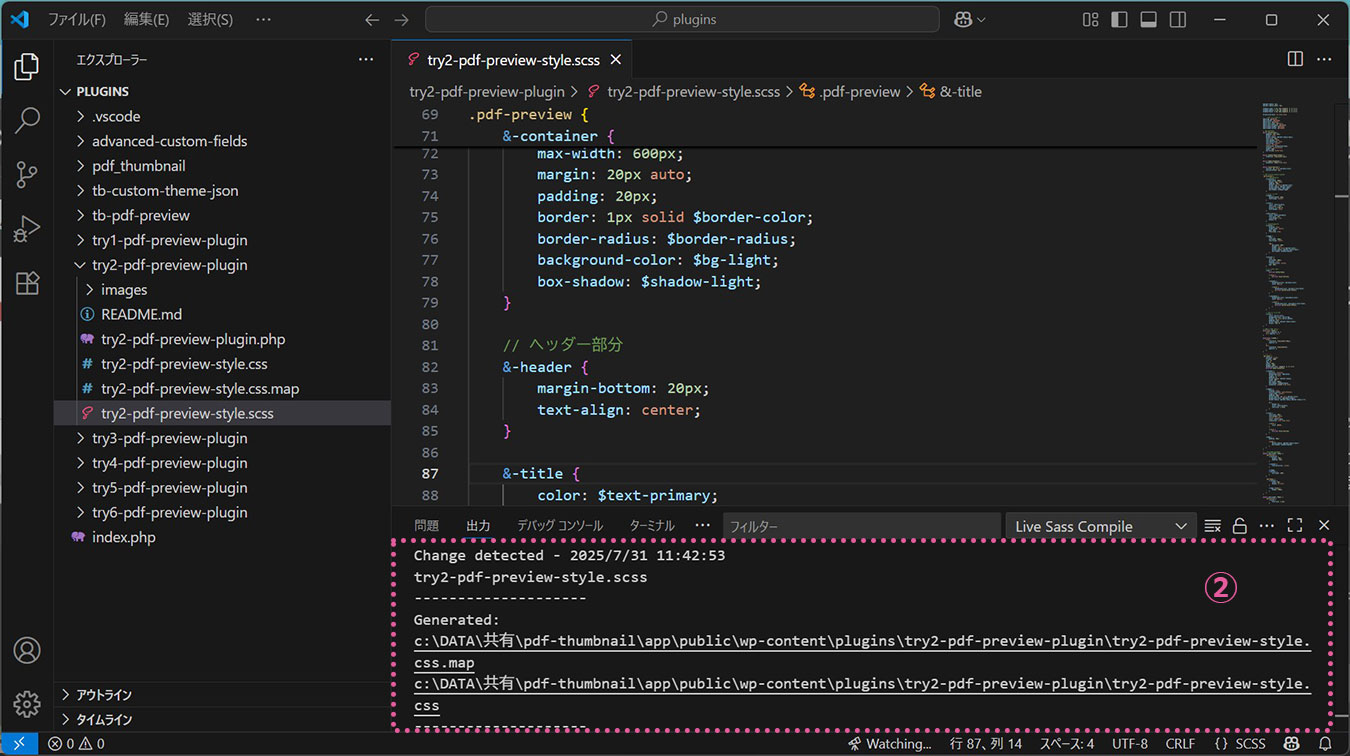1350x756 pixels.
Task: Toggle output scroll lock
Action: click(1240, 526)
